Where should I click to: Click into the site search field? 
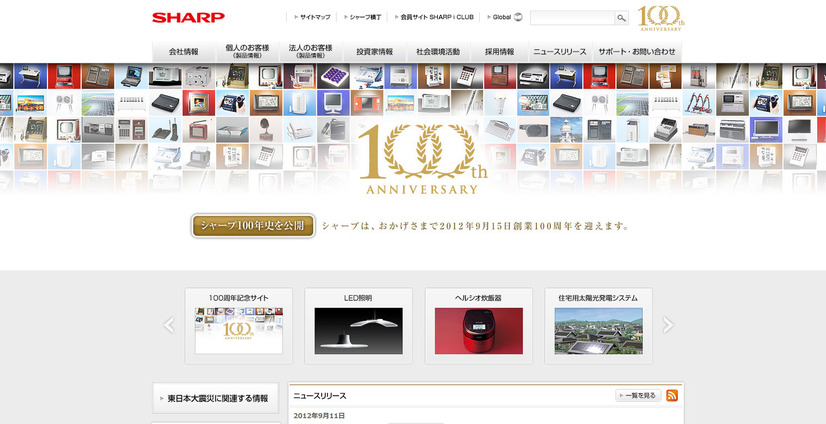[x=573, y=18]
